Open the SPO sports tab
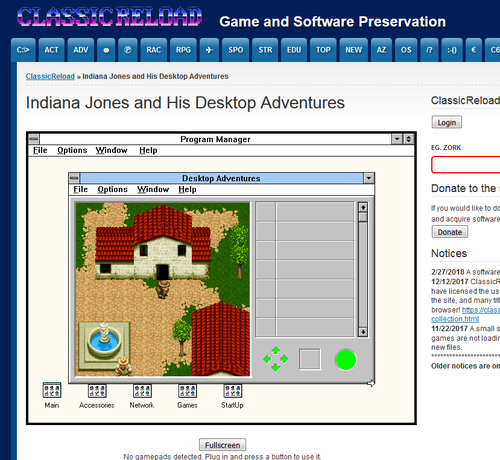 [x=236, y=50]
